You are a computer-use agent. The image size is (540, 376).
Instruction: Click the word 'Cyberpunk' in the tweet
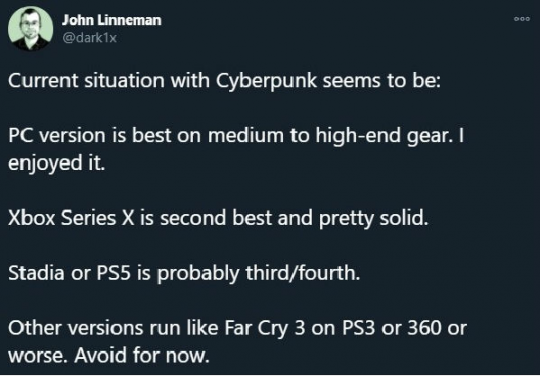[x=266, y=82]
